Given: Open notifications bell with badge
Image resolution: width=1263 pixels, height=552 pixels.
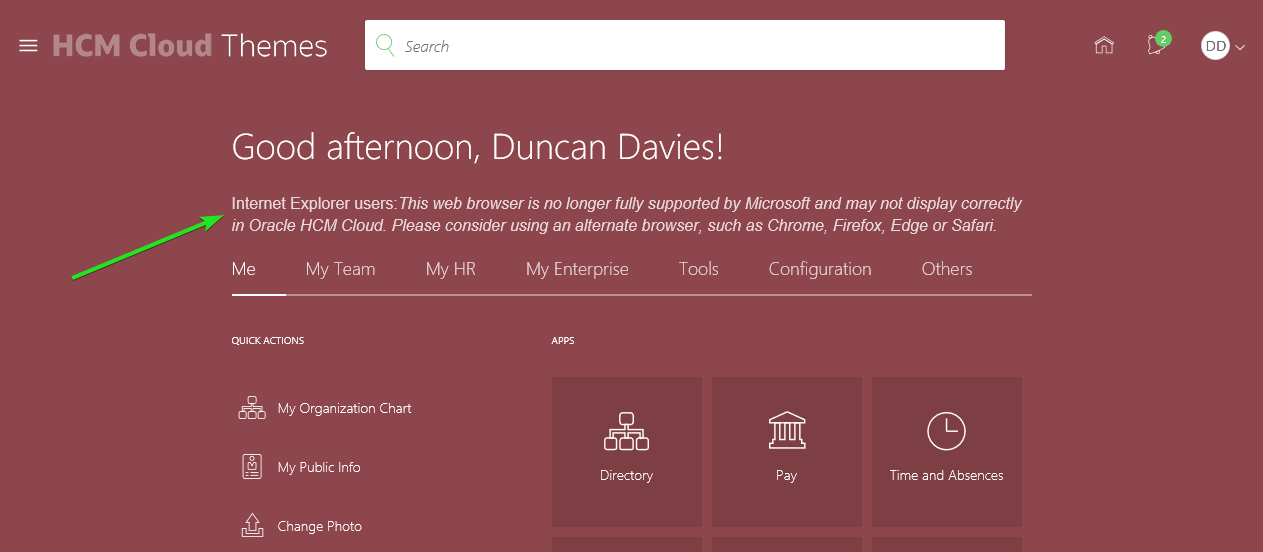Looking at the screenshot, I should (x=1156, y=45).
